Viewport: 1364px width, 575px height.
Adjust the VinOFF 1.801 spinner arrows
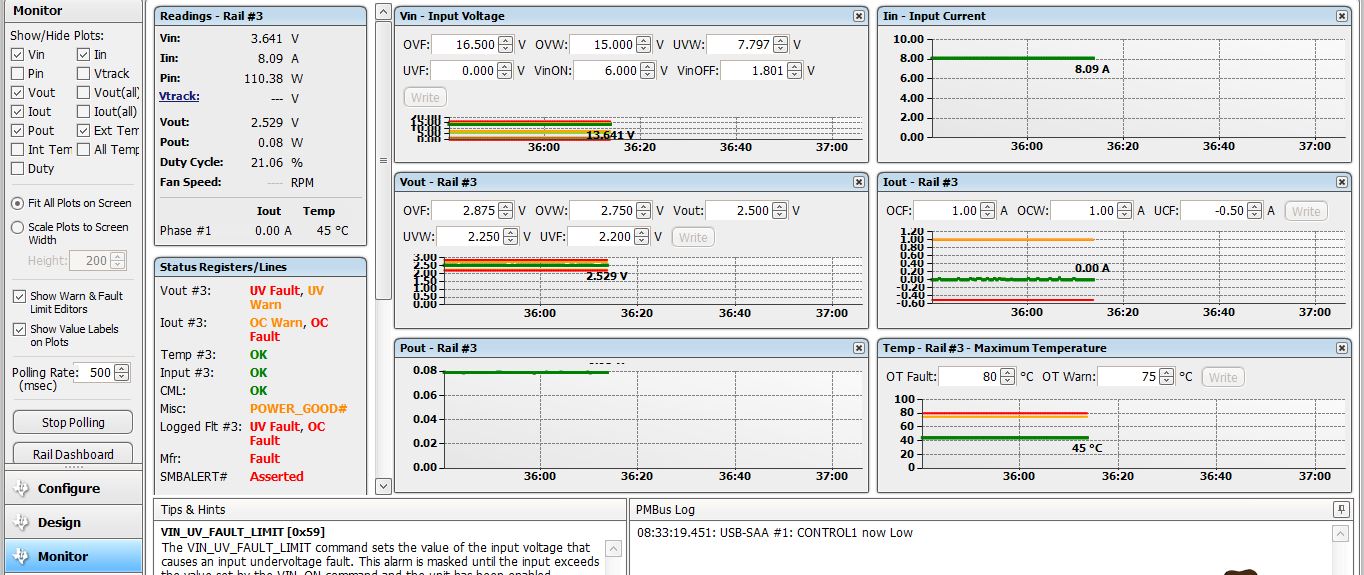(794, 71)
